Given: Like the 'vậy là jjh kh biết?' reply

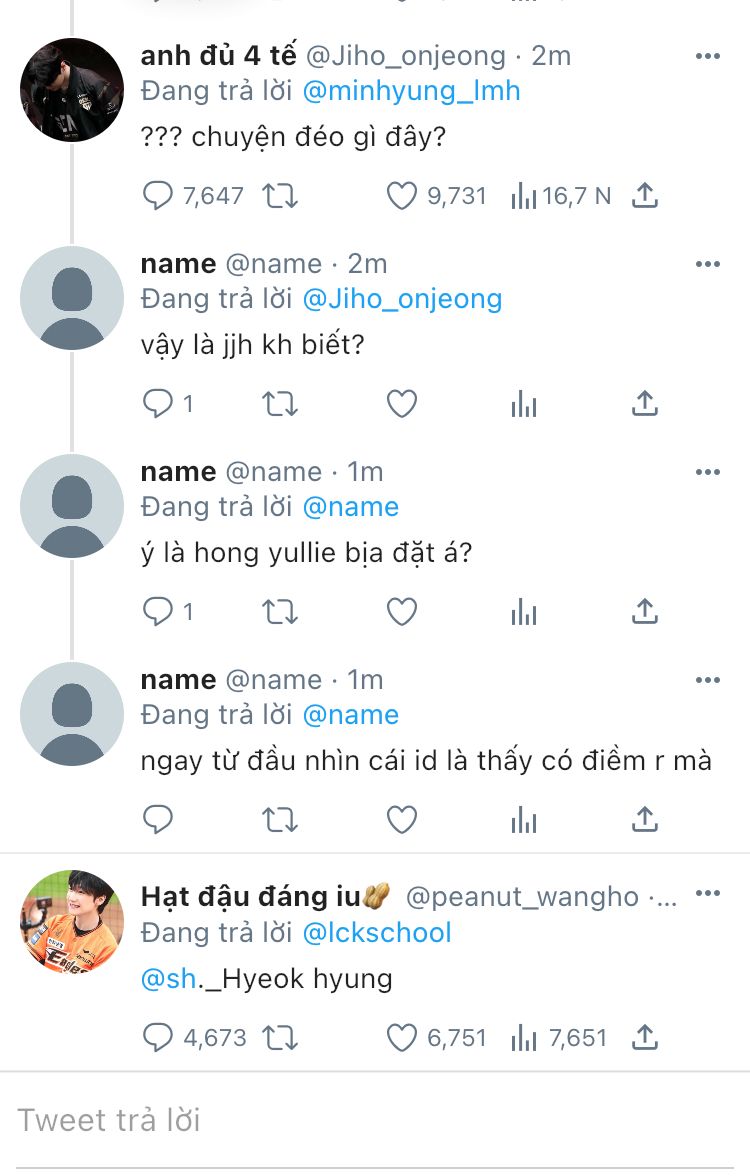Looking at the screenshot, I should pyautogui.click(x=401, y=404).
